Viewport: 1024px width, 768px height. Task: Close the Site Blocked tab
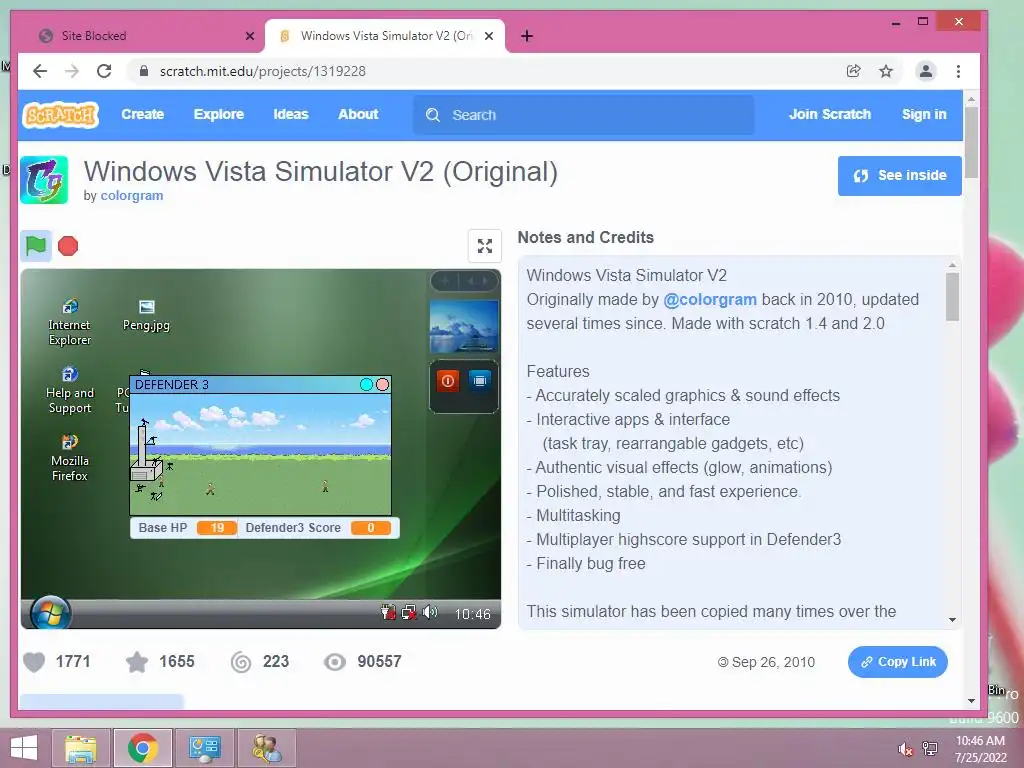click(249, 36)
